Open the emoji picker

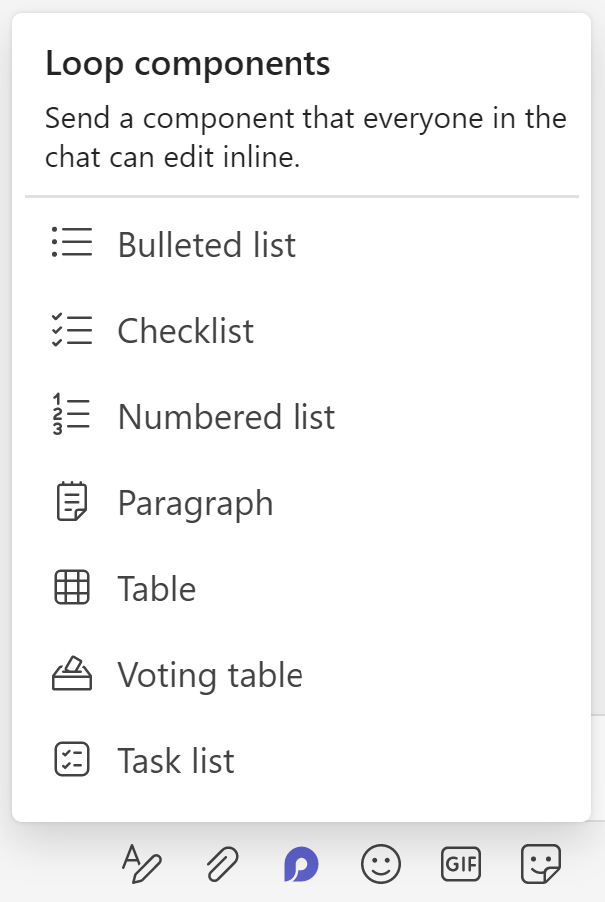pyautogui.click(x=381, y=863)
